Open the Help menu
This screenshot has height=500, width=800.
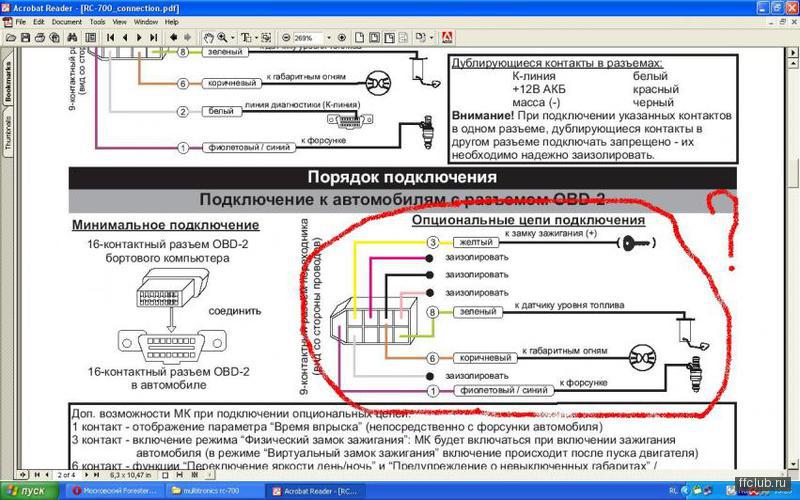[171, 22]
